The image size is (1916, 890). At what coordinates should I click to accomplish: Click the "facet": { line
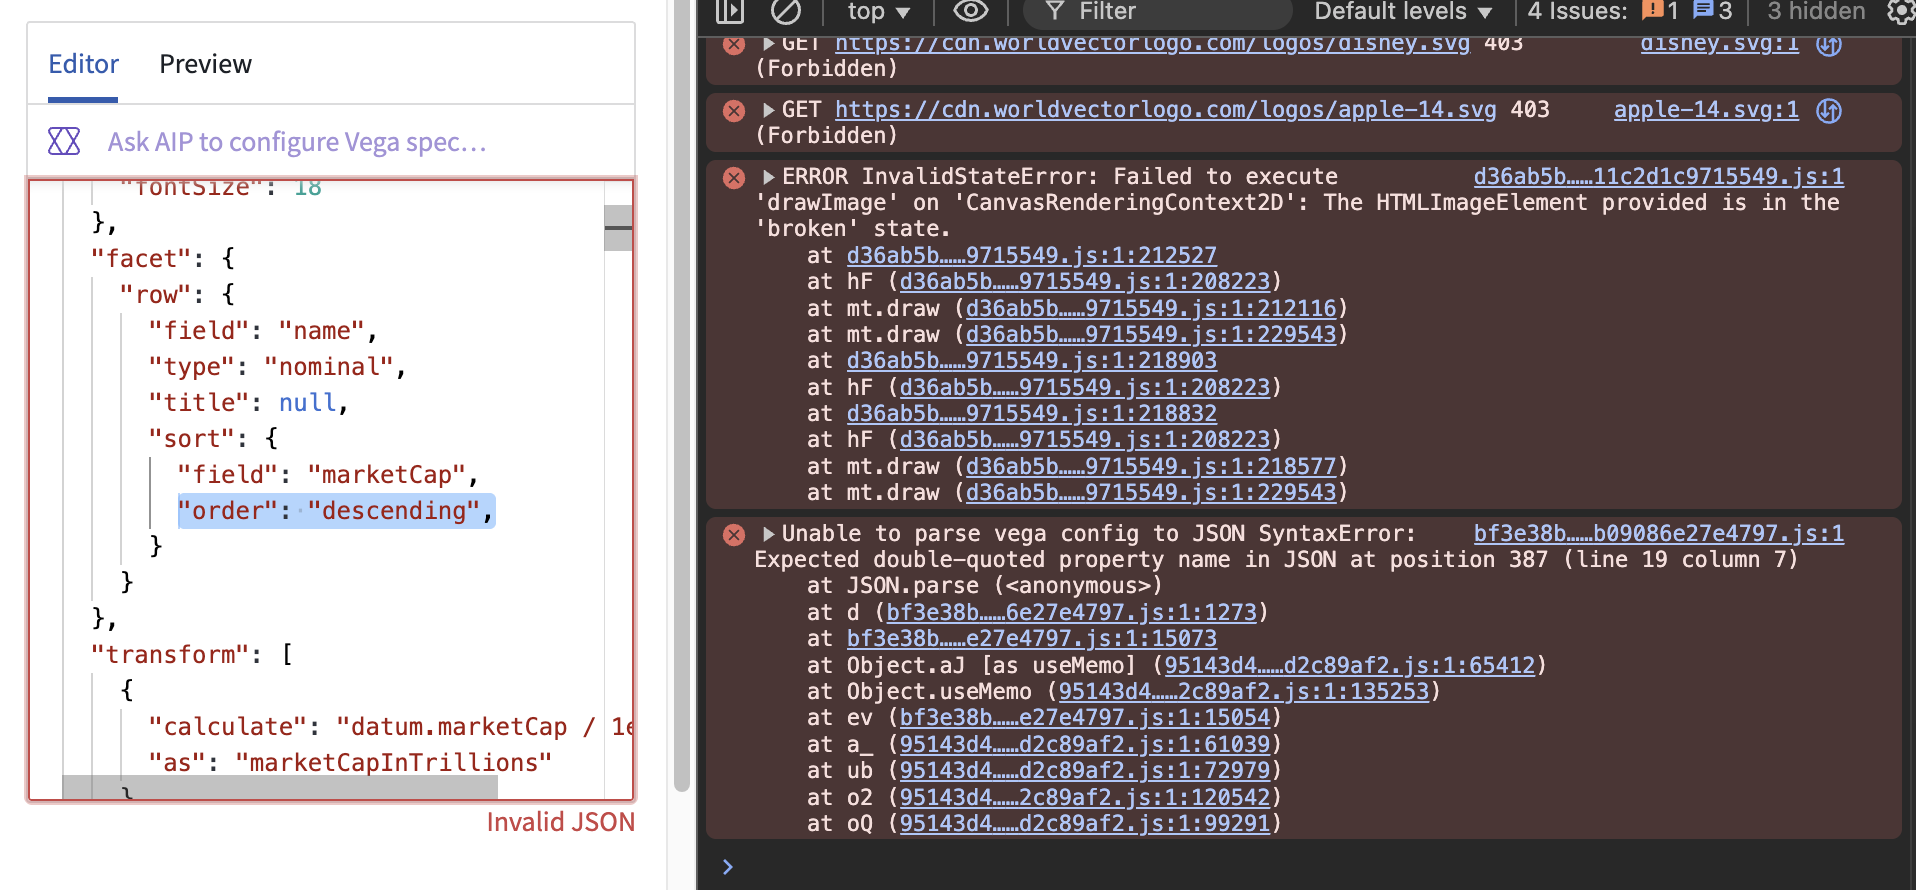[x=163, y=259]
